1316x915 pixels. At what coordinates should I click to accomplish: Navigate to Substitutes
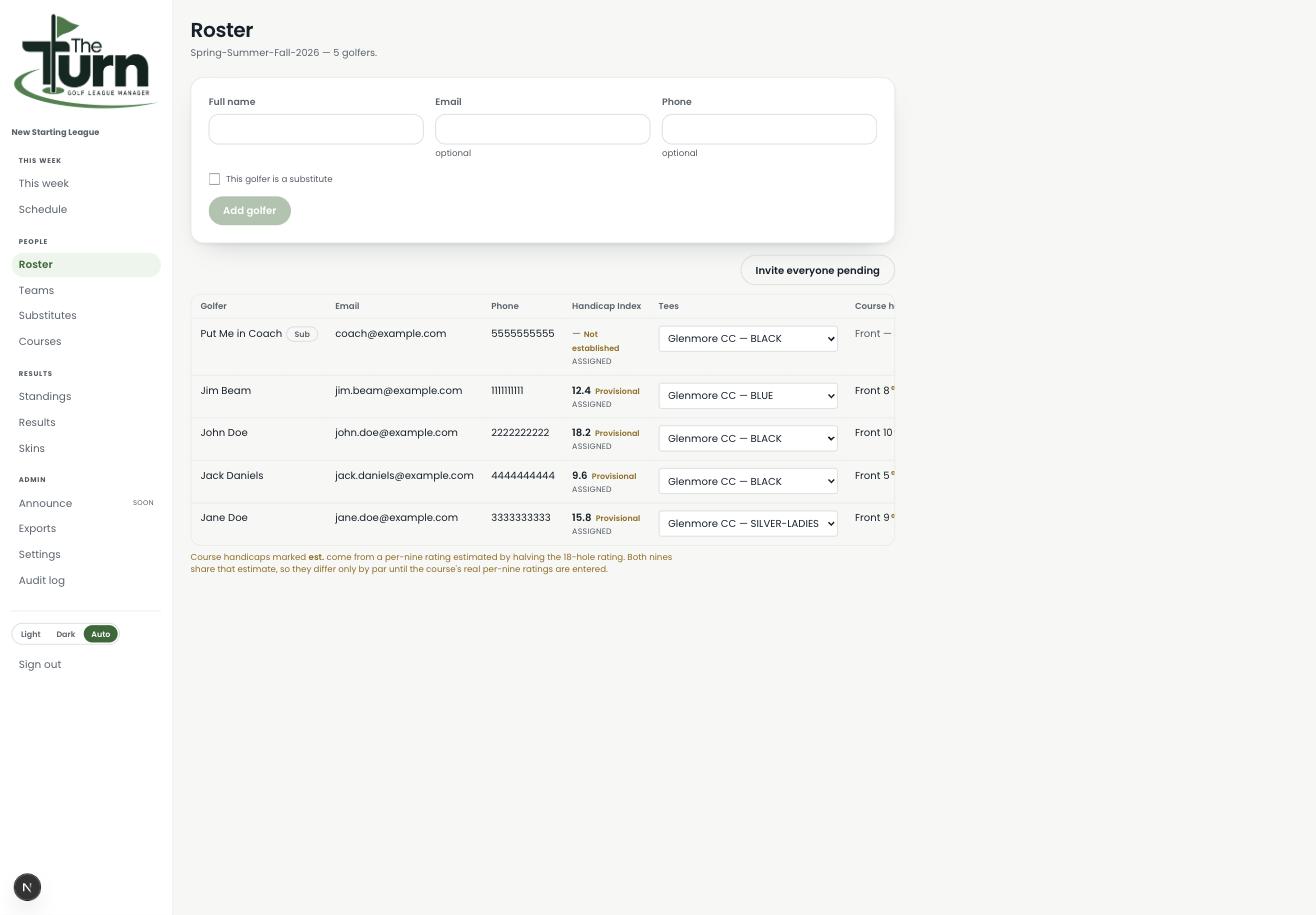86,316
